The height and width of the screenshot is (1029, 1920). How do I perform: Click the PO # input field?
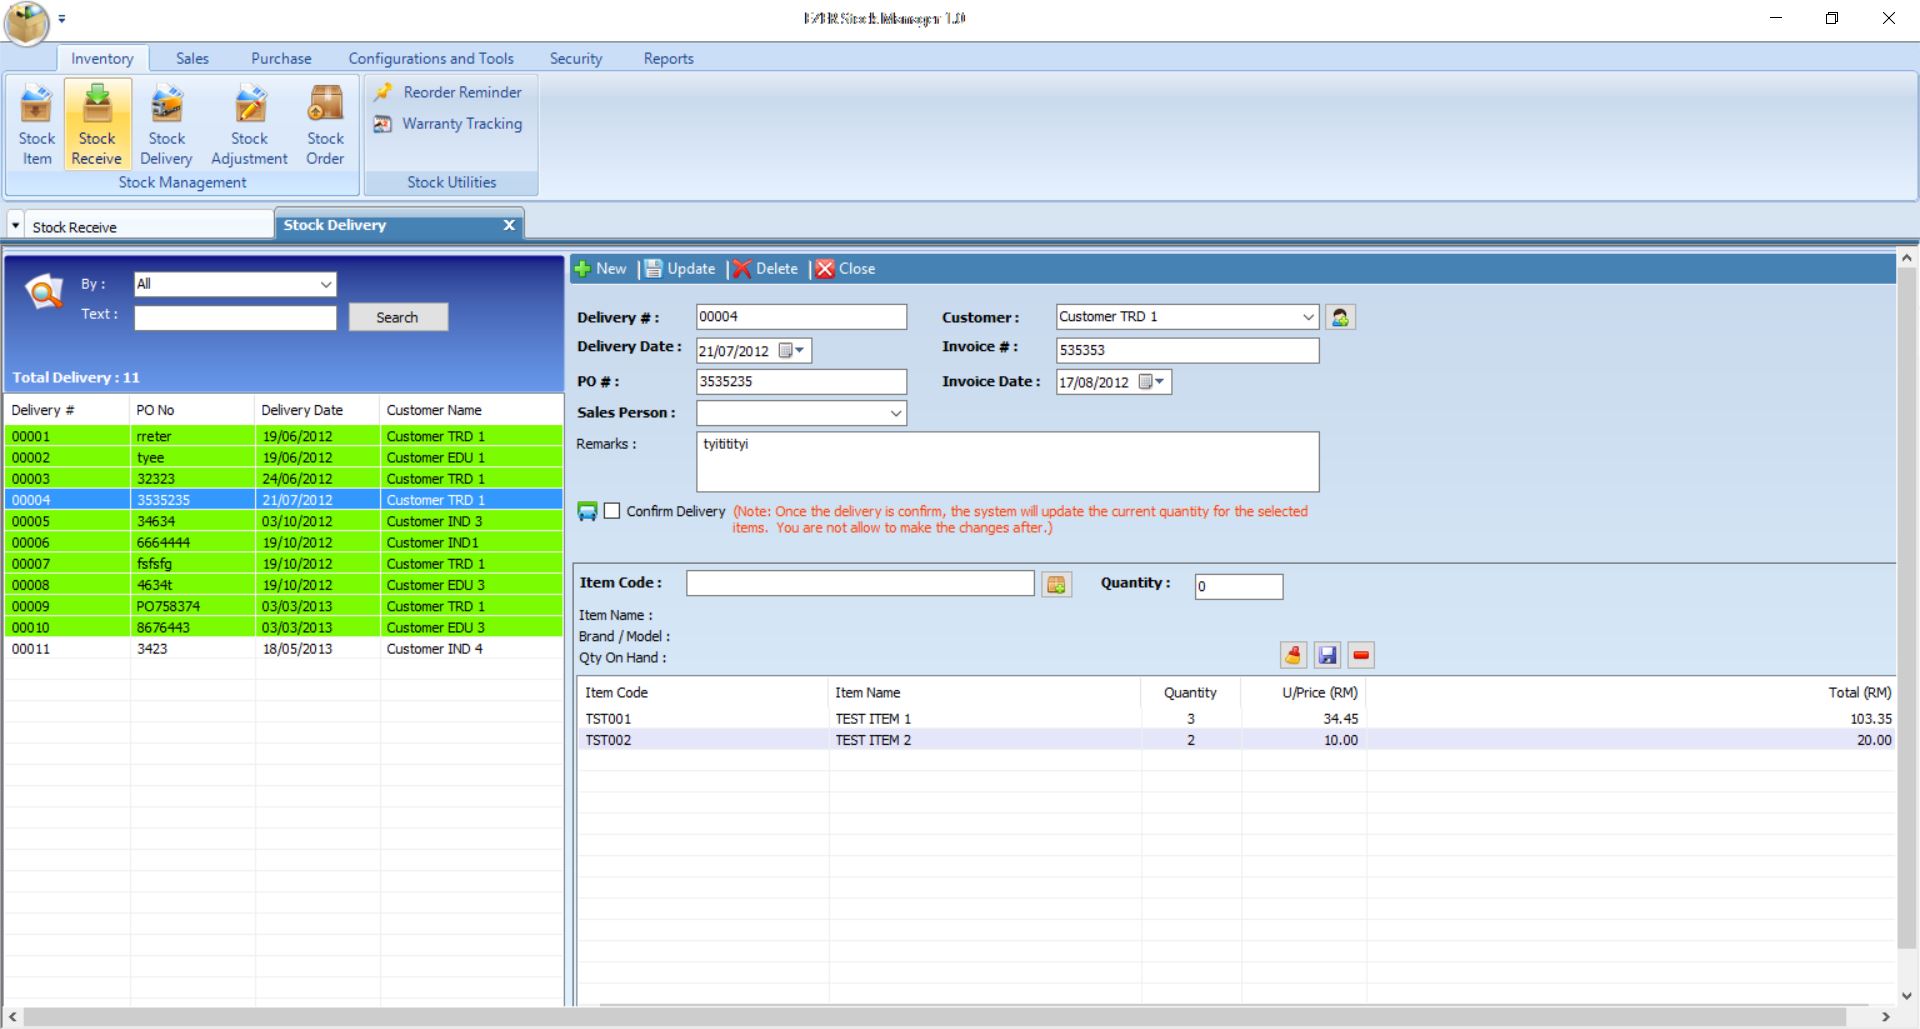[x=801, y=382]
